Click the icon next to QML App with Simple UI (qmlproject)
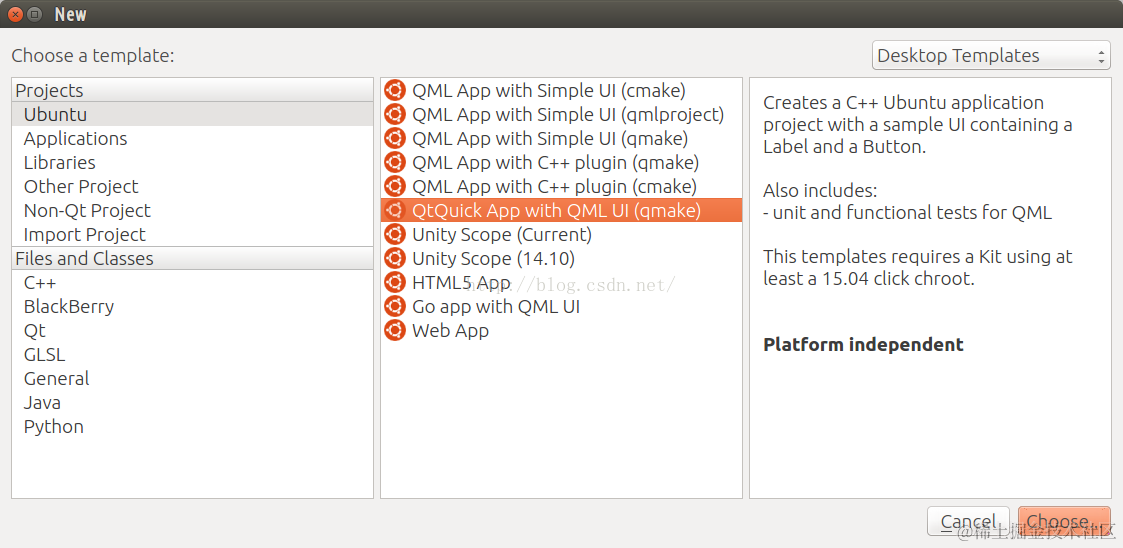The image size is (1123, 548). 395,115
